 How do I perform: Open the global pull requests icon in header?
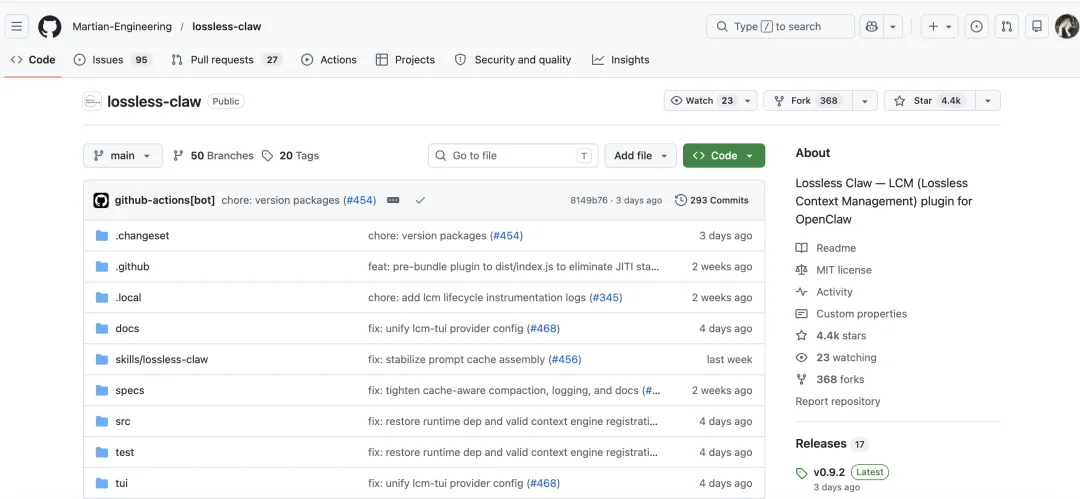1007,26
